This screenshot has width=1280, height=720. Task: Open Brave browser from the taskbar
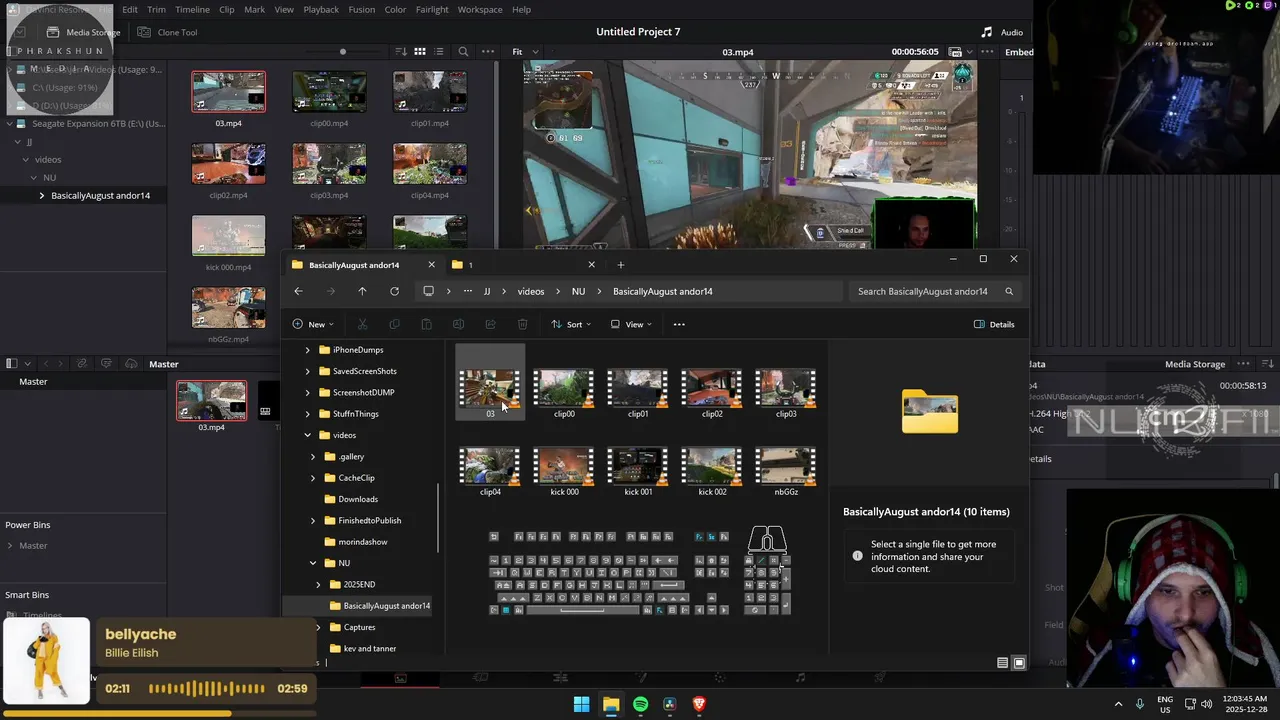click(699, 704)
